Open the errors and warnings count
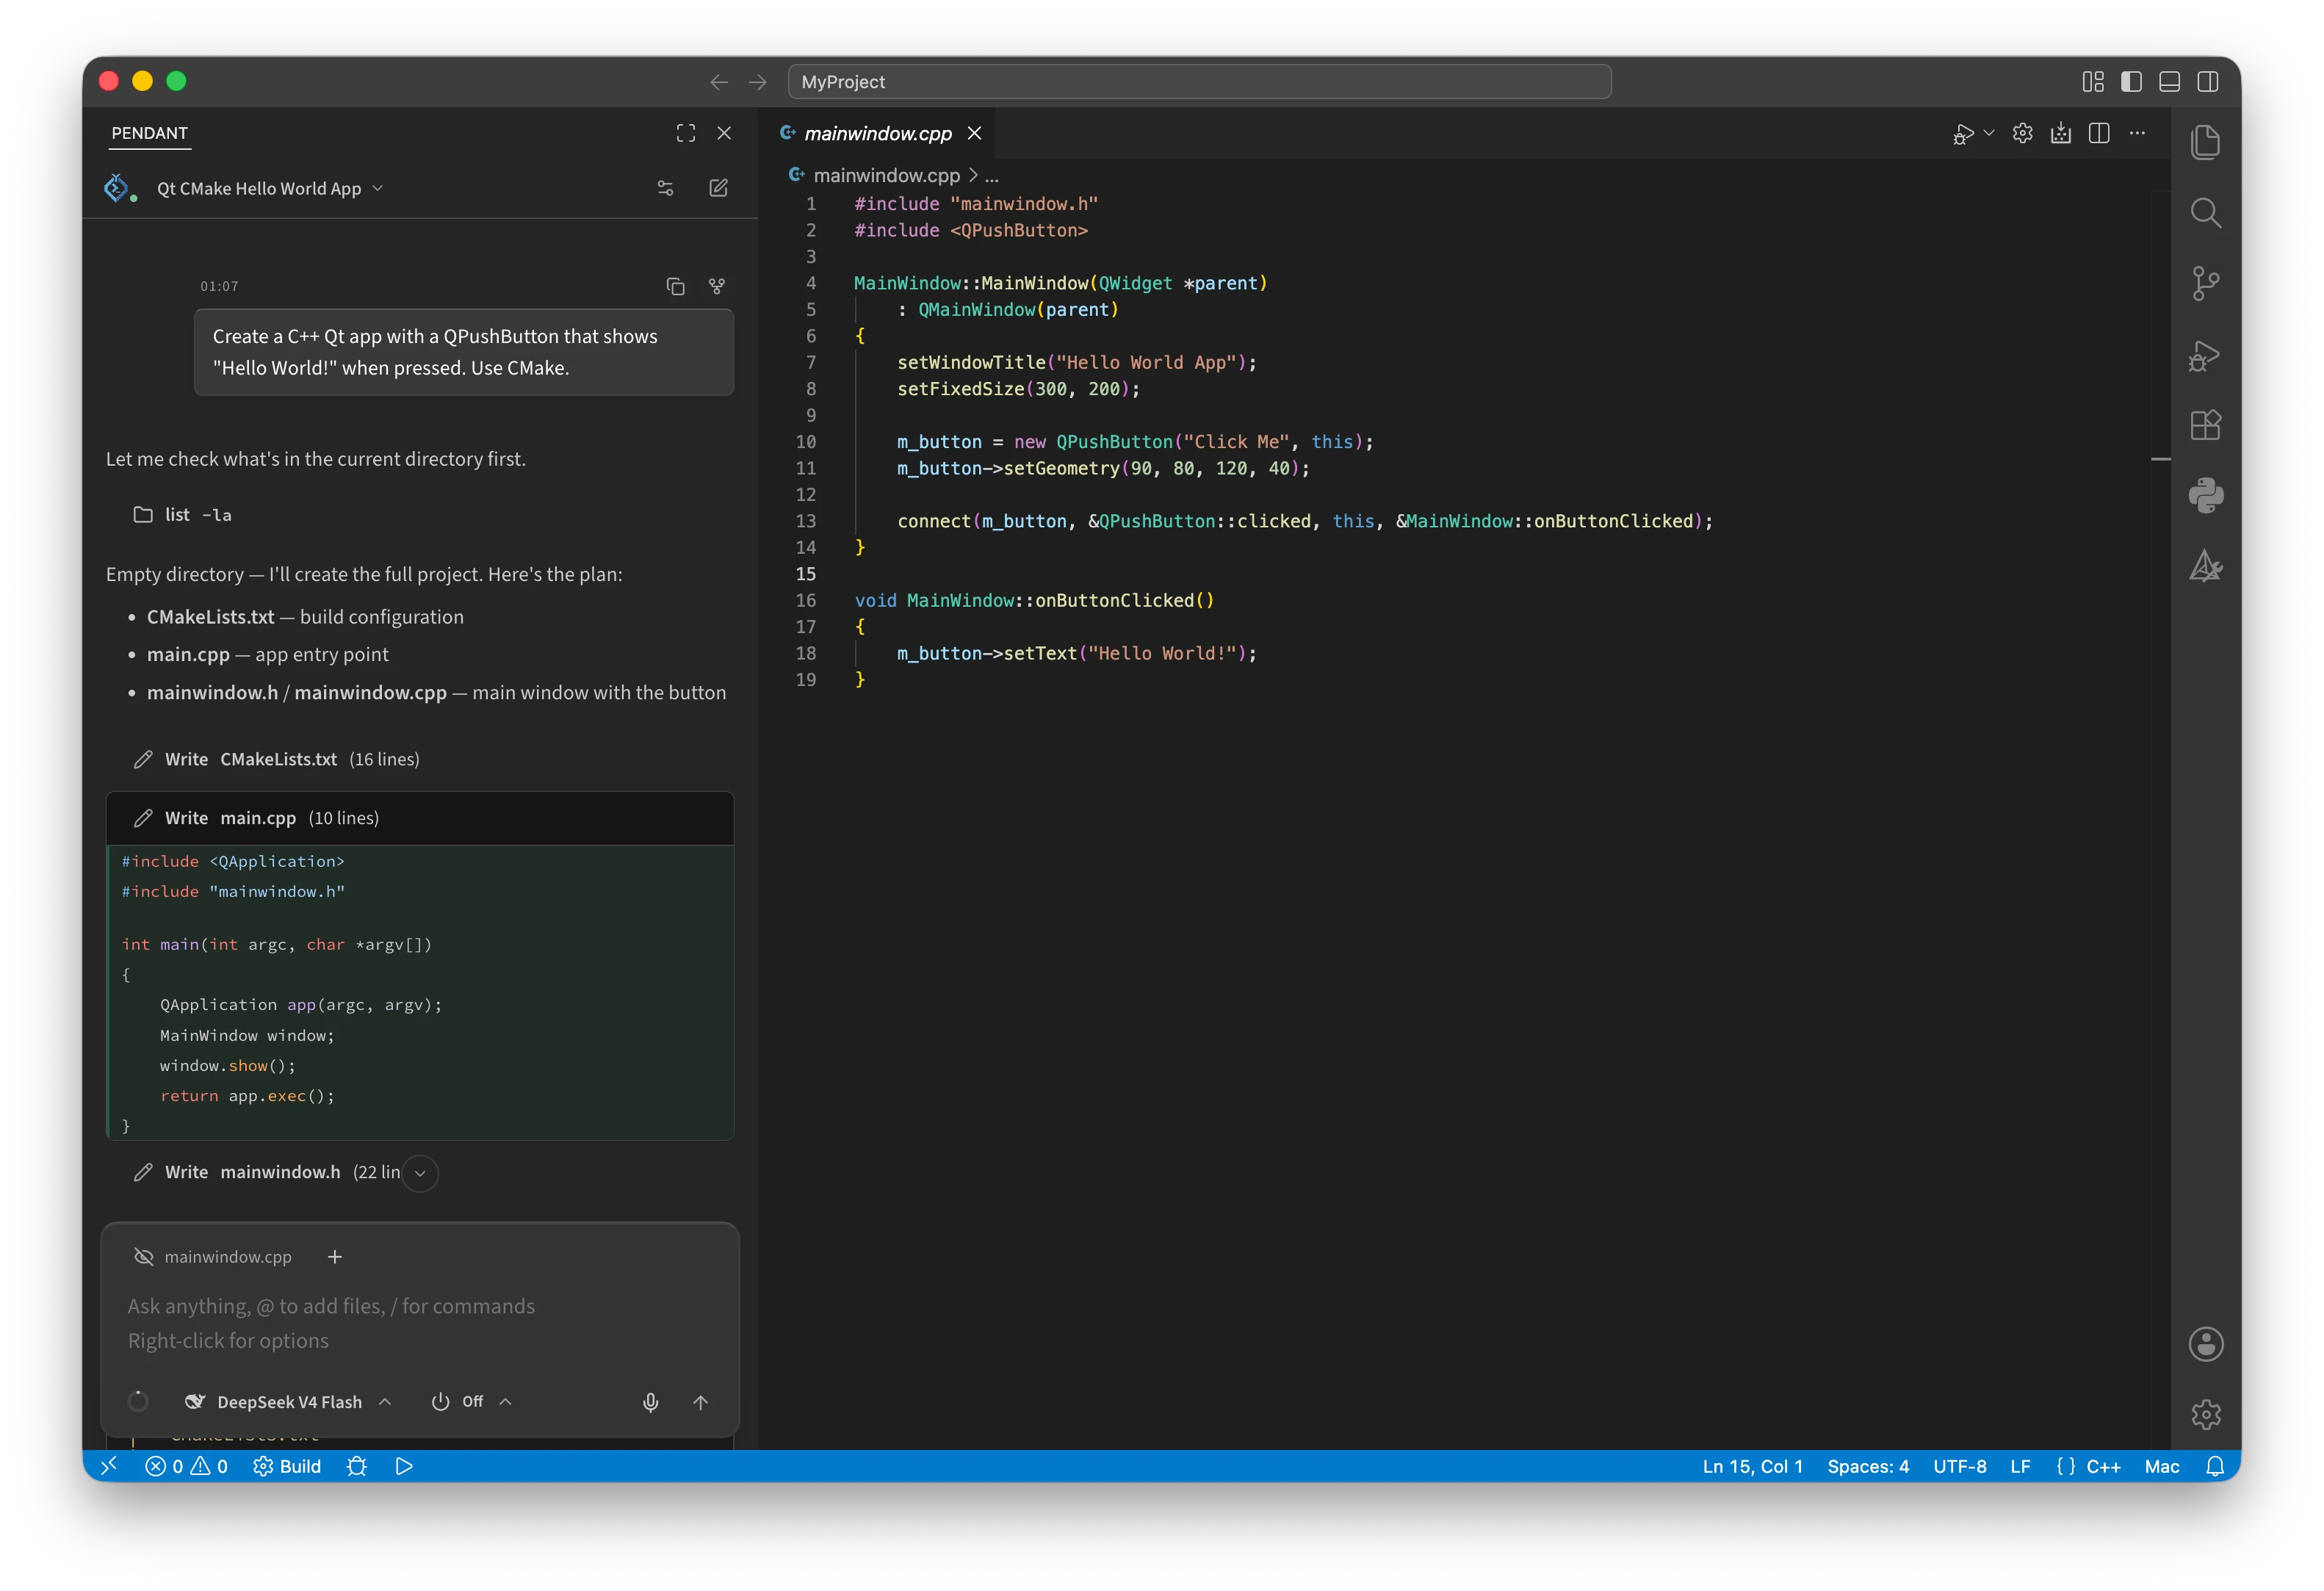 (x=186, y=1466)
